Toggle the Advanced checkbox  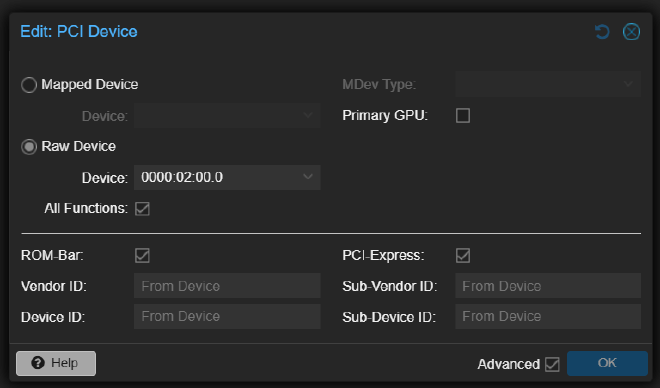(552, 364)
